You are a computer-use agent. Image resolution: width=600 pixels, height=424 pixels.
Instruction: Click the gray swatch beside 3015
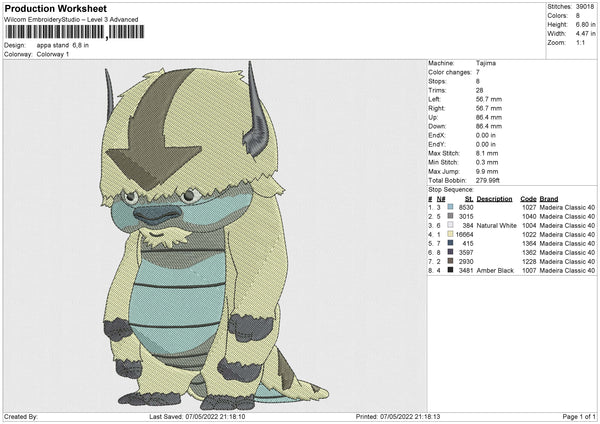450,216
